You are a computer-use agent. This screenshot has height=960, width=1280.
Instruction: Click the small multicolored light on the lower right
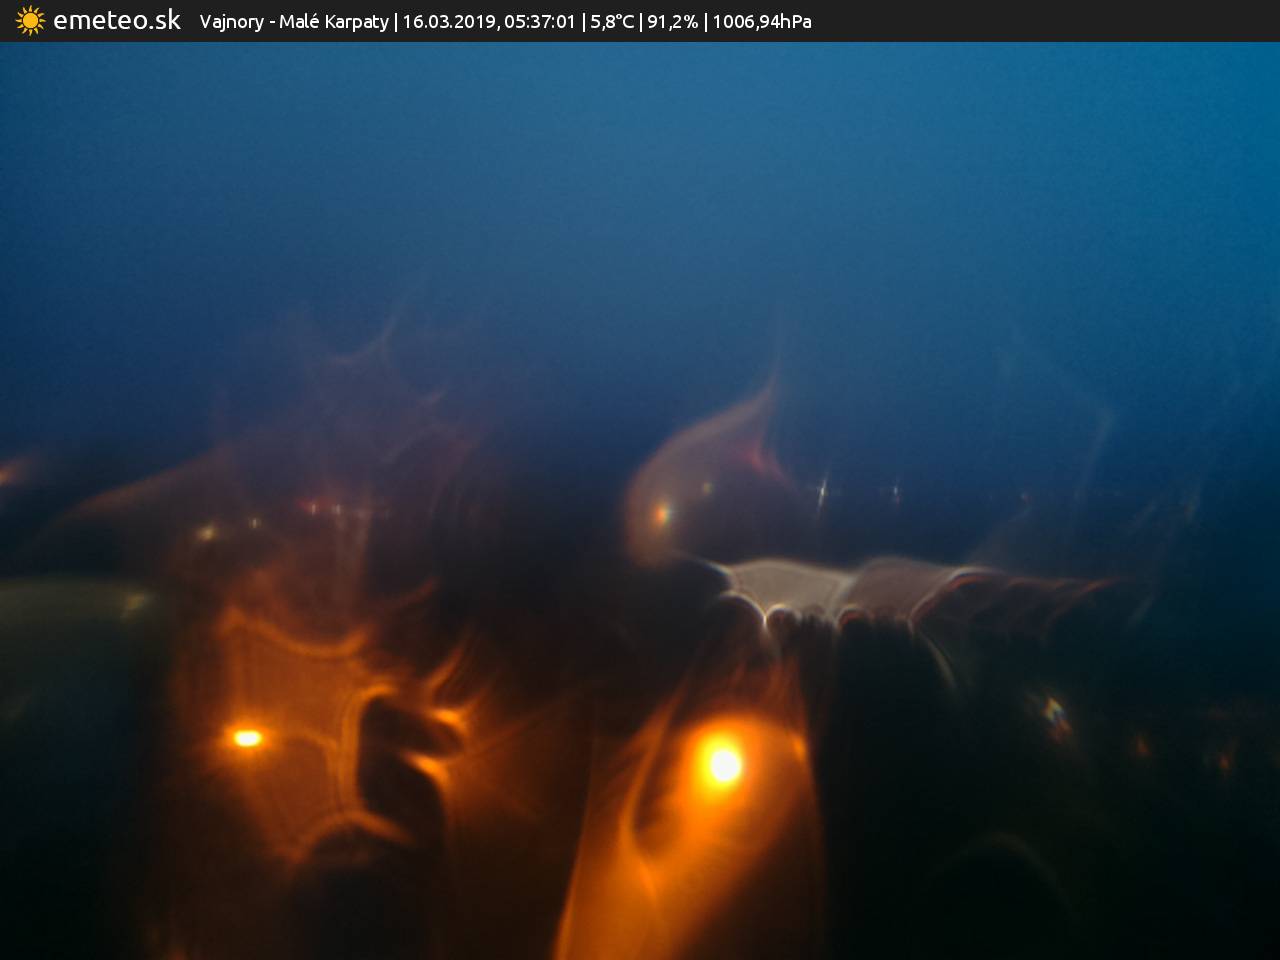(x=1054, y=713)
